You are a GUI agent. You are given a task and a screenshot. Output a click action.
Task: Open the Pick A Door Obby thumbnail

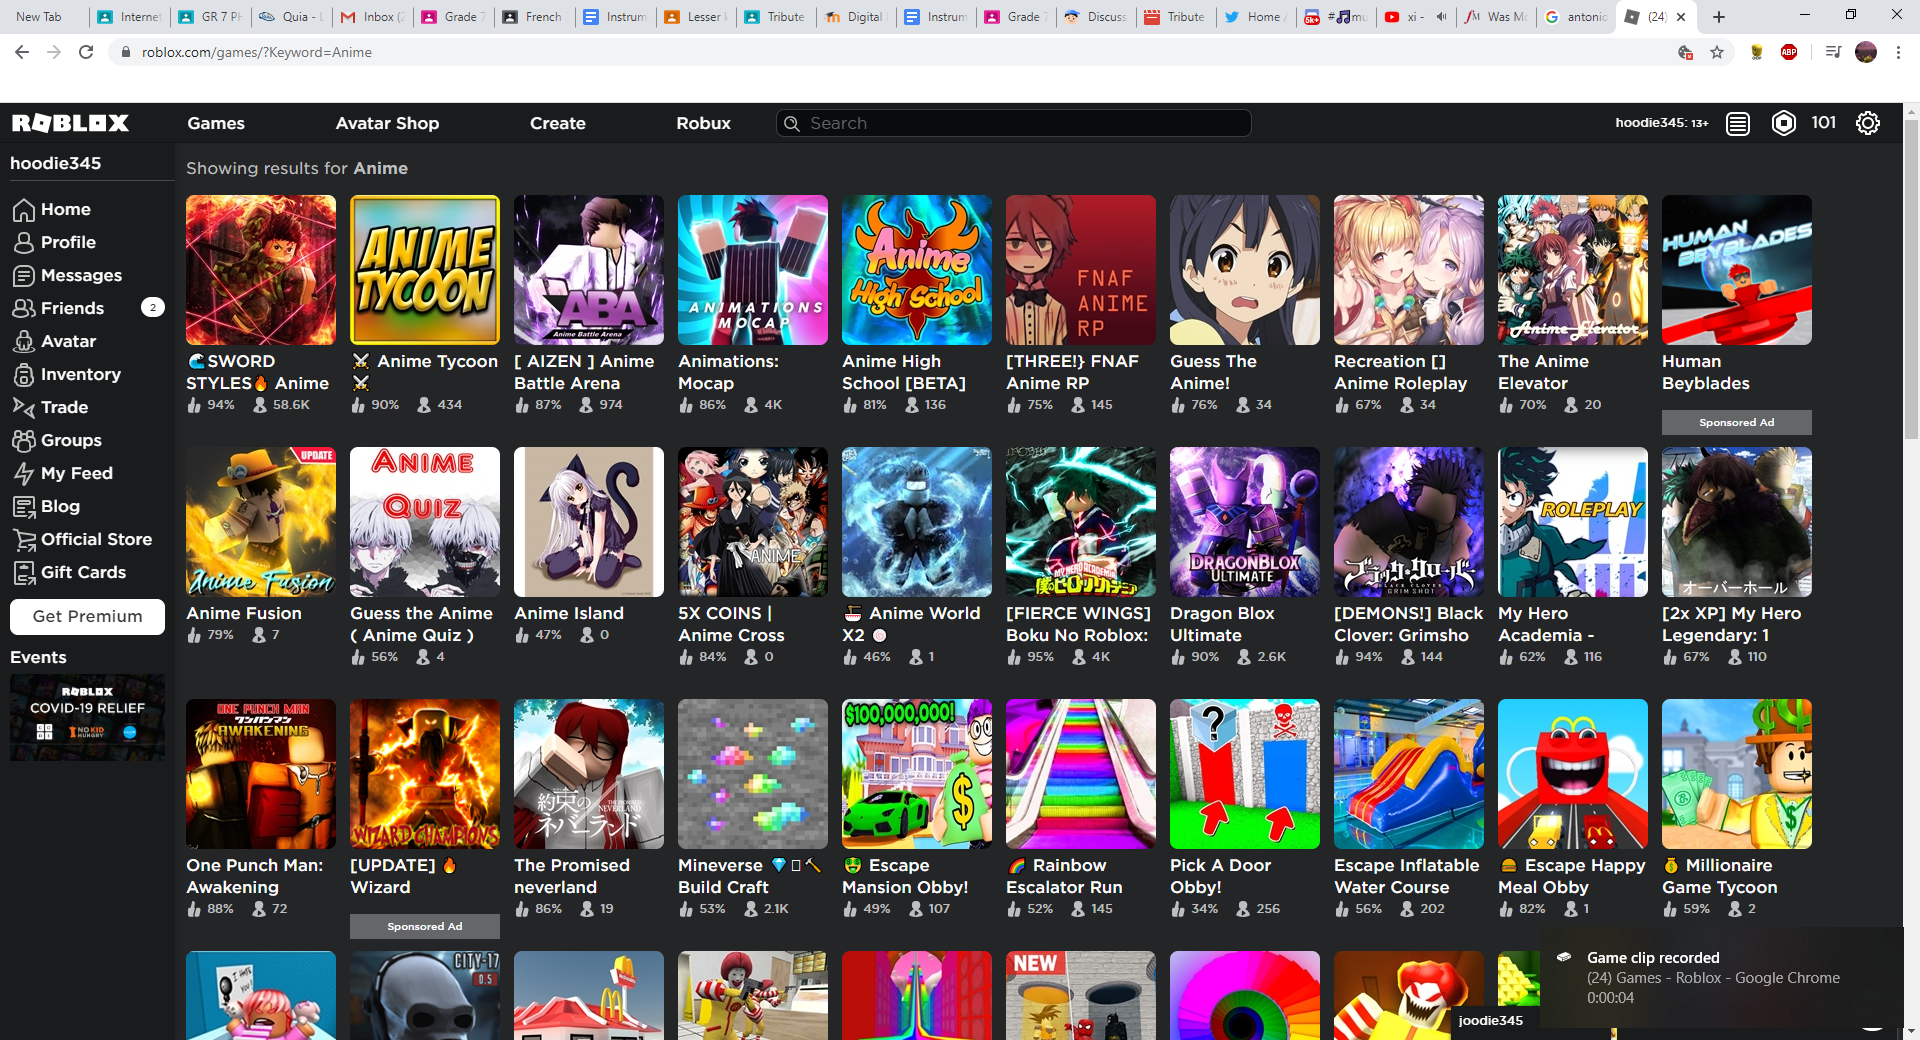click(x=1245, y=774)
